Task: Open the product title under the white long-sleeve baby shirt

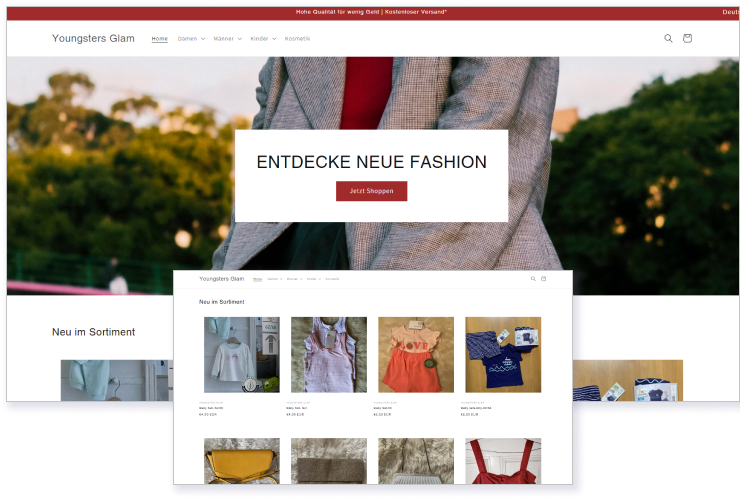Action: [x=211, y=408]
